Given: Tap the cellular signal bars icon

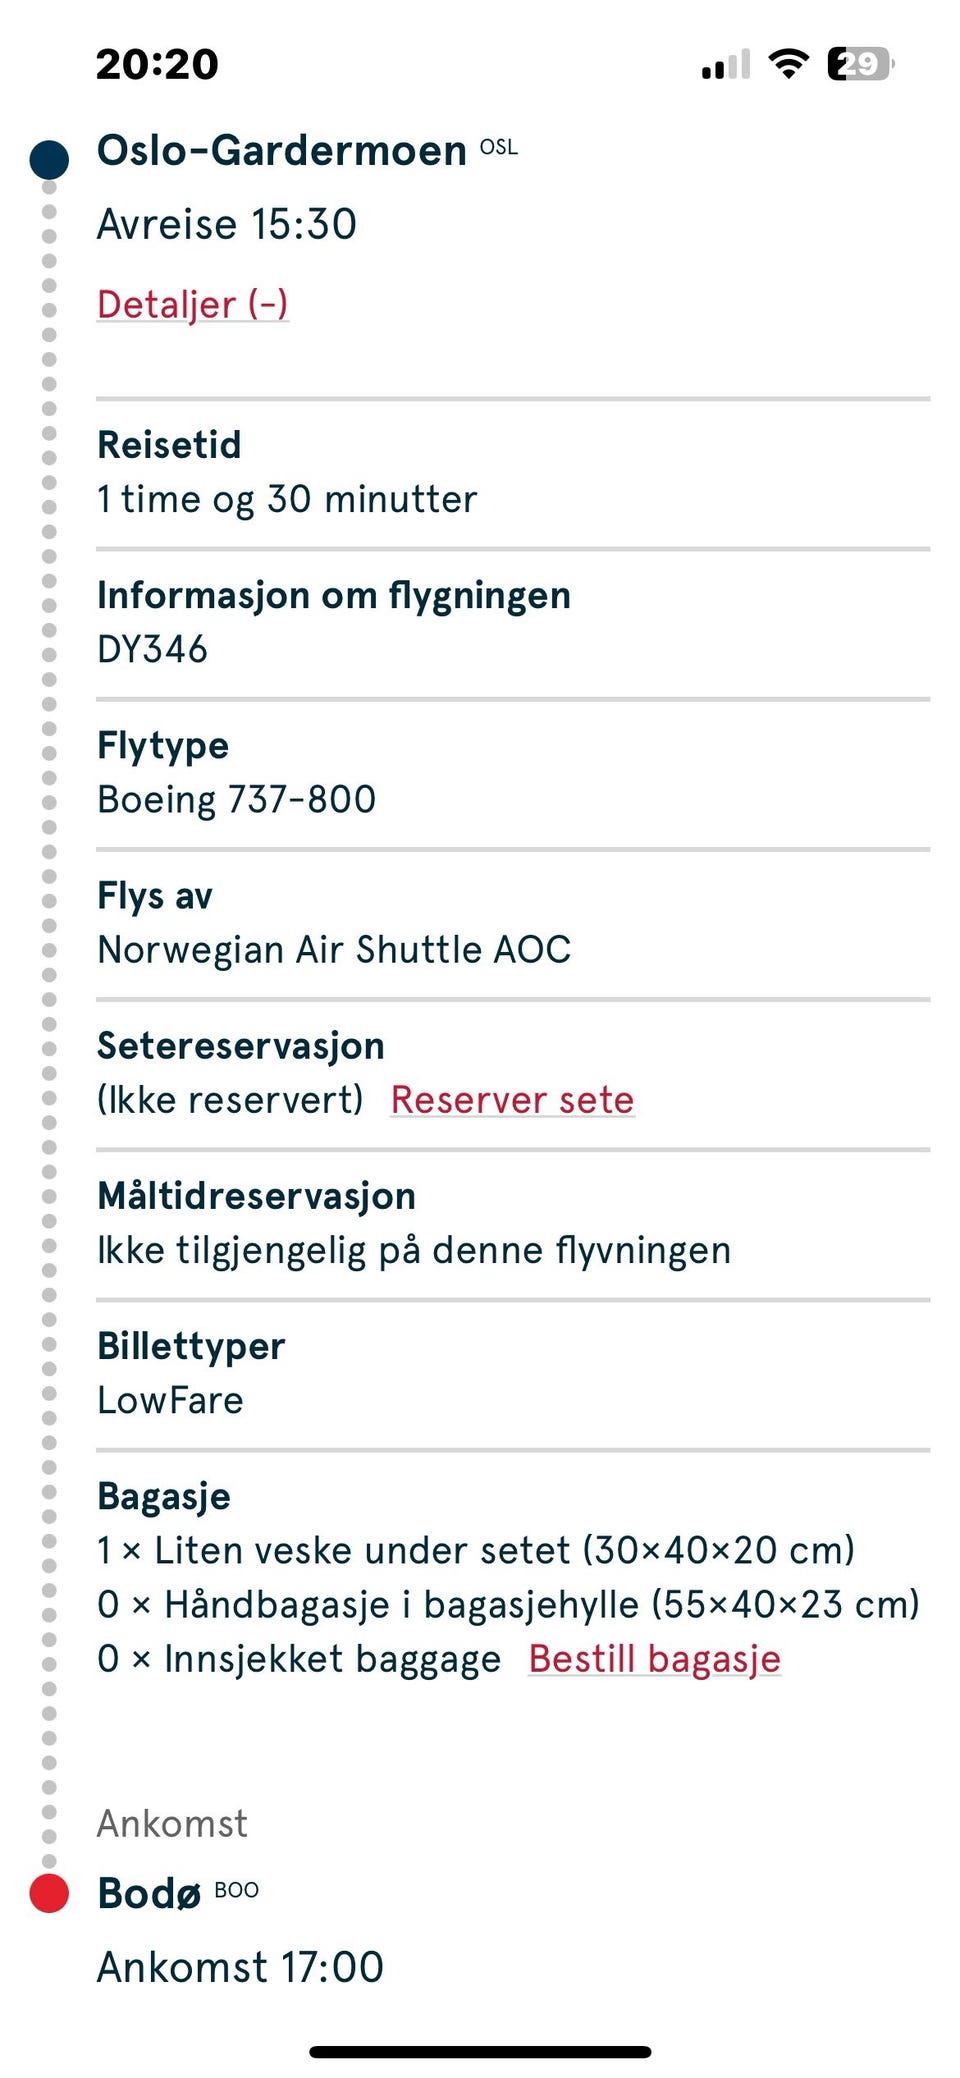Looking at the screenshot, I should coord(726,65).
